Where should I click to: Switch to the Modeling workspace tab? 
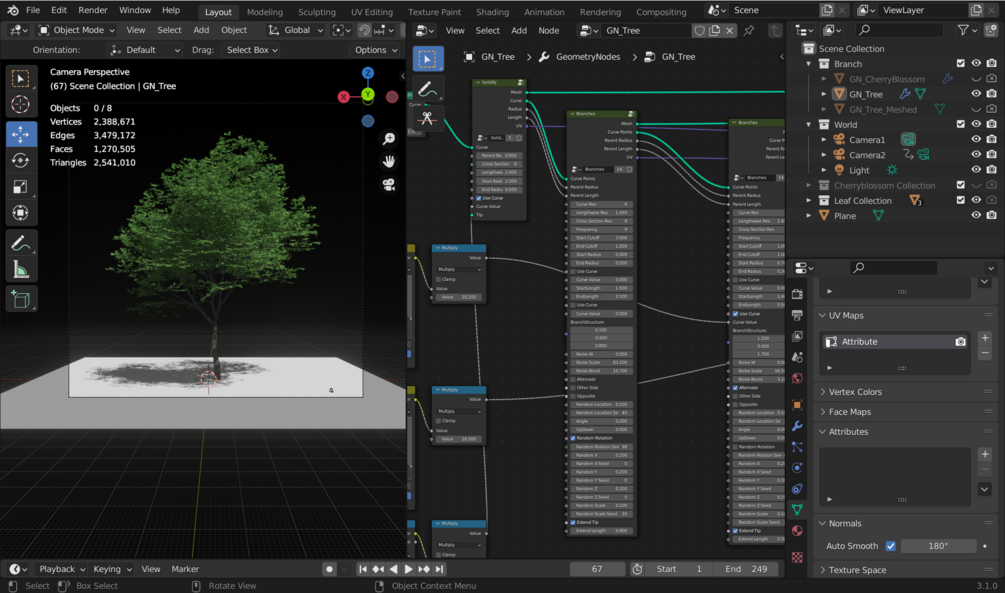click(265, 12)
